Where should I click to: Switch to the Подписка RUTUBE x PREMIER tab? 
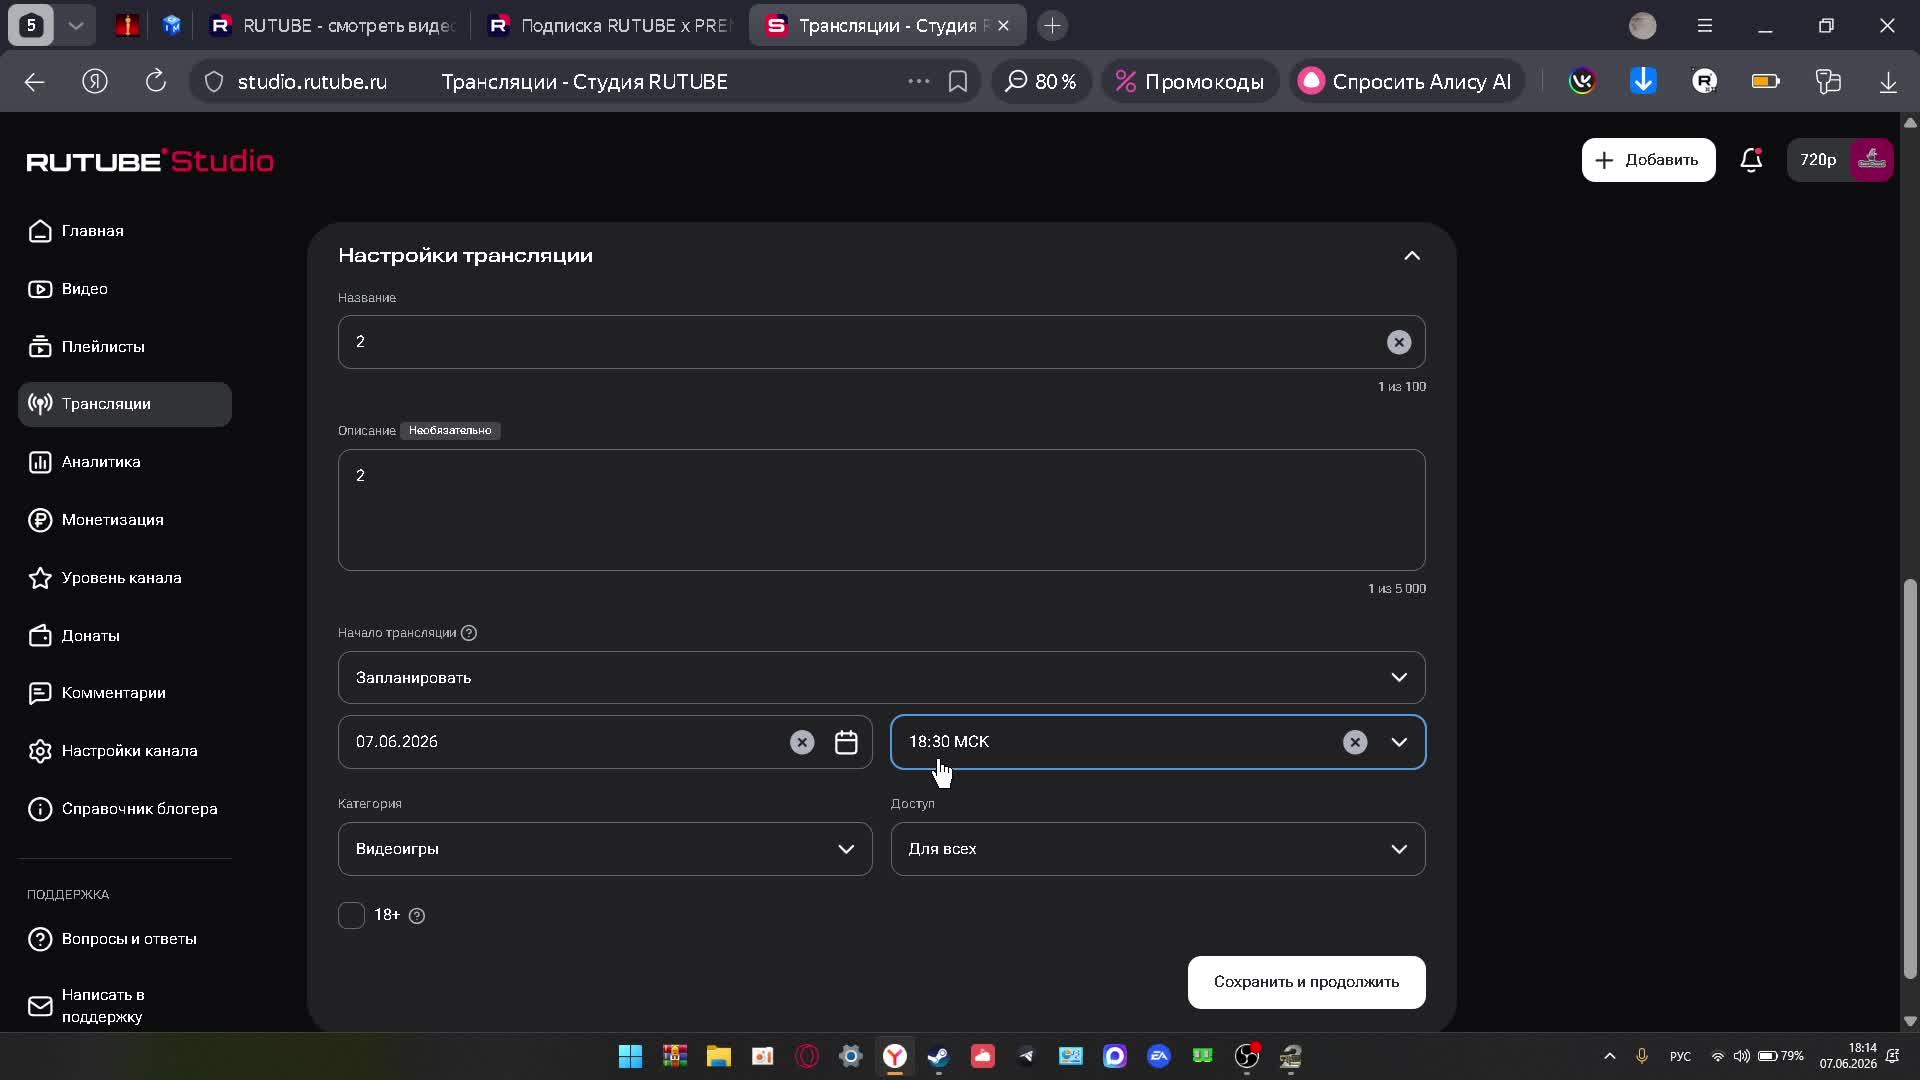[611, 26]
